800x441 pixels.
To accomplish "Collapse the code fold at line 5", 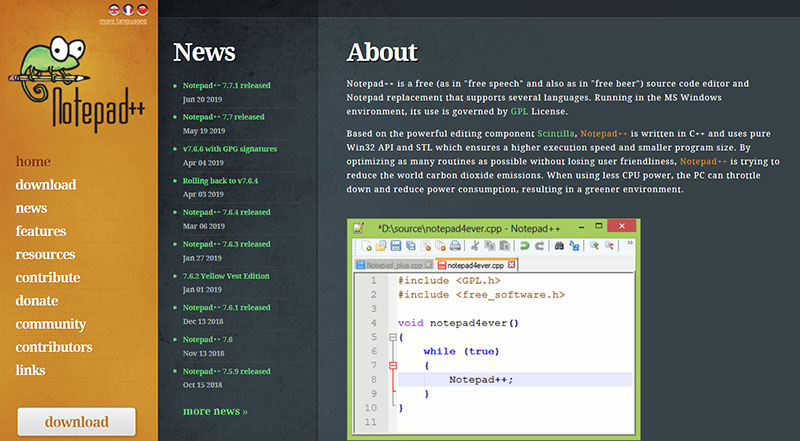I will (x=392, y=337).
